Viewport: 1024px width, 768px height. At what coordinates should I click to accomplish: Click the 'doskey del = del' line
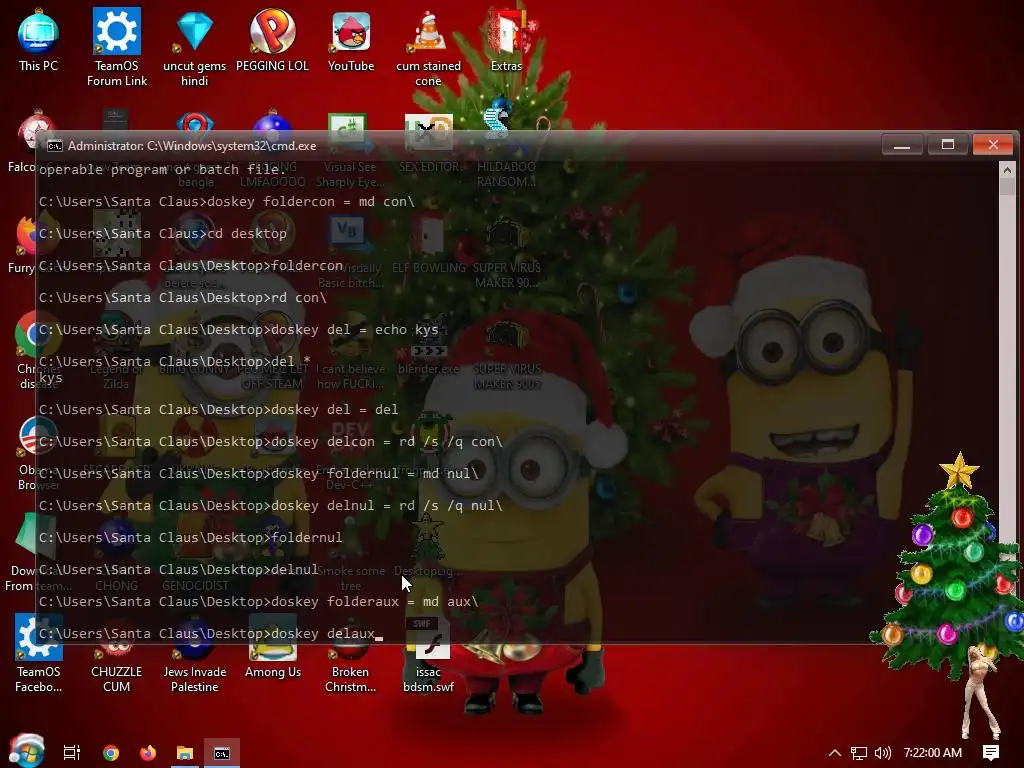[x=218, y=409]
